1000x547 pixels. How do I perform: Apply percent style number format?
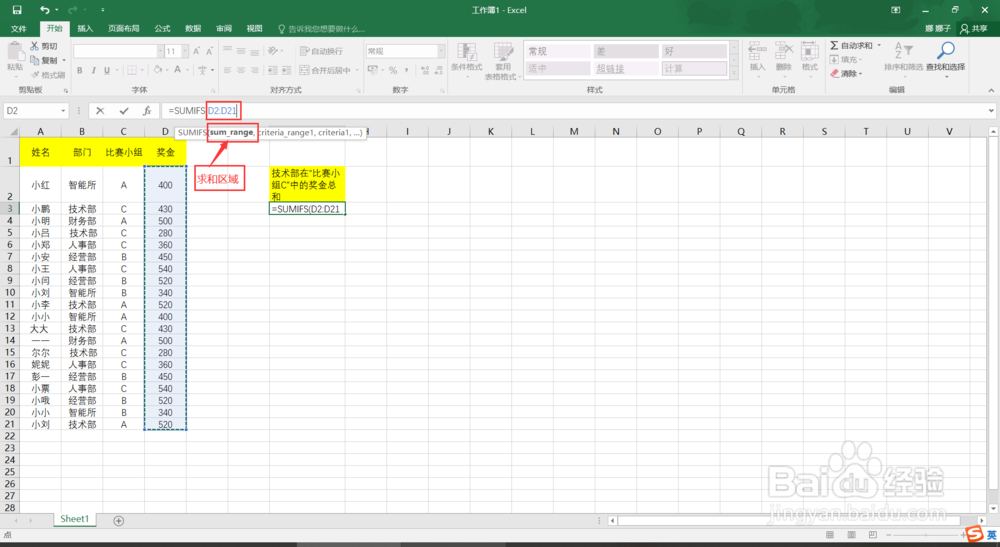393,70
